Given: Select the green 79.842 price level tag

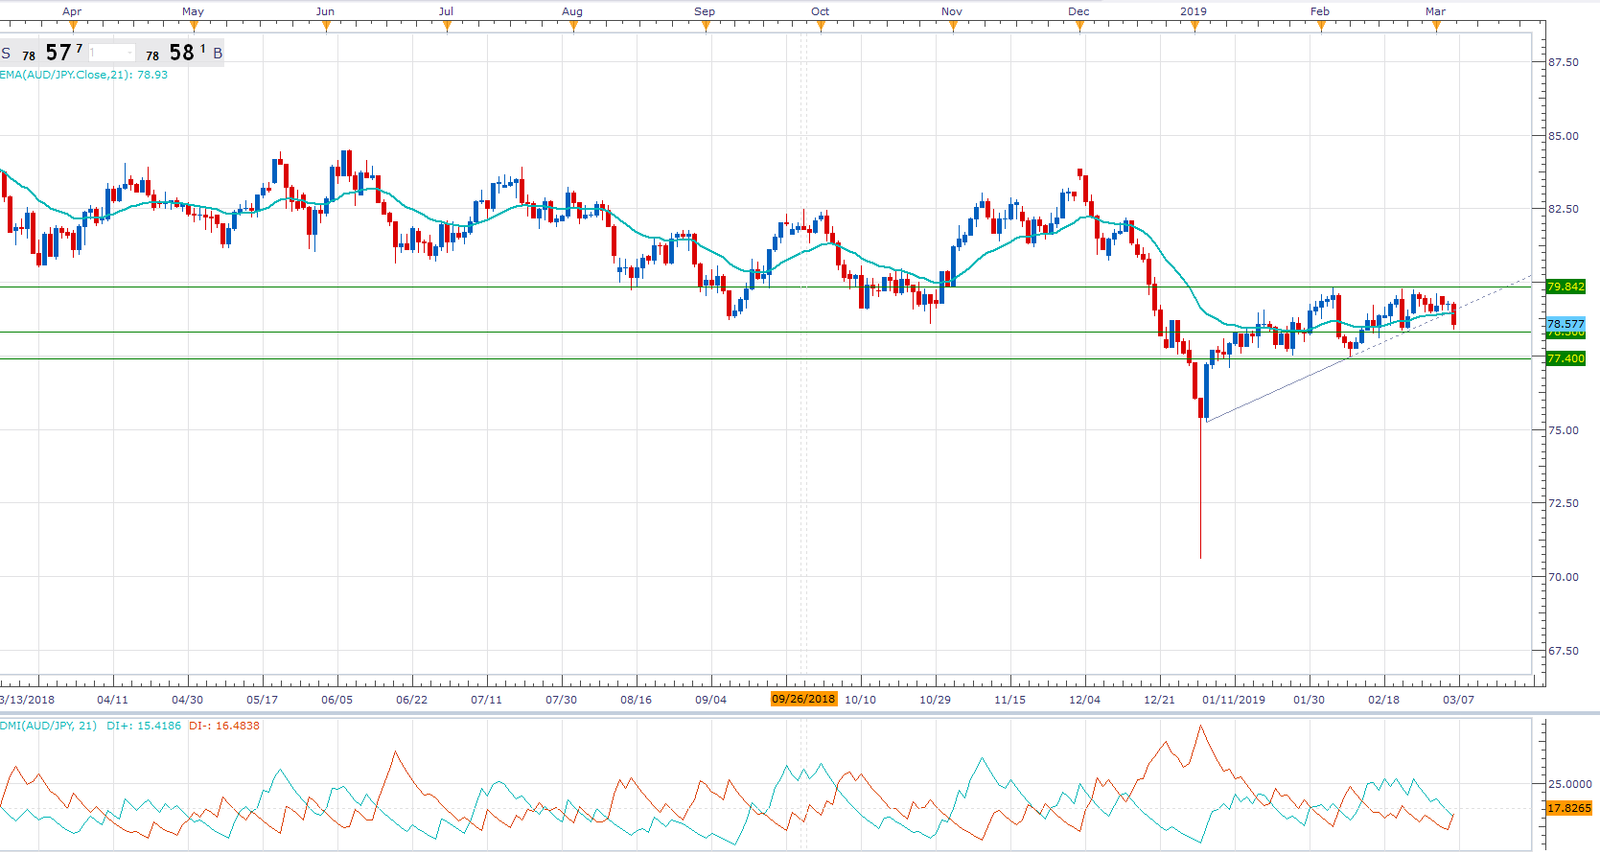Looking at the screenshot, I should pos(1565,287).
